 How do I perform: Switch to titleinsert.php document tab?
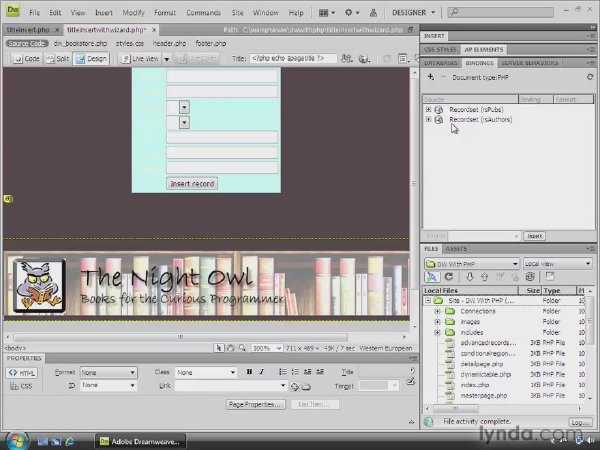[28, 29]
